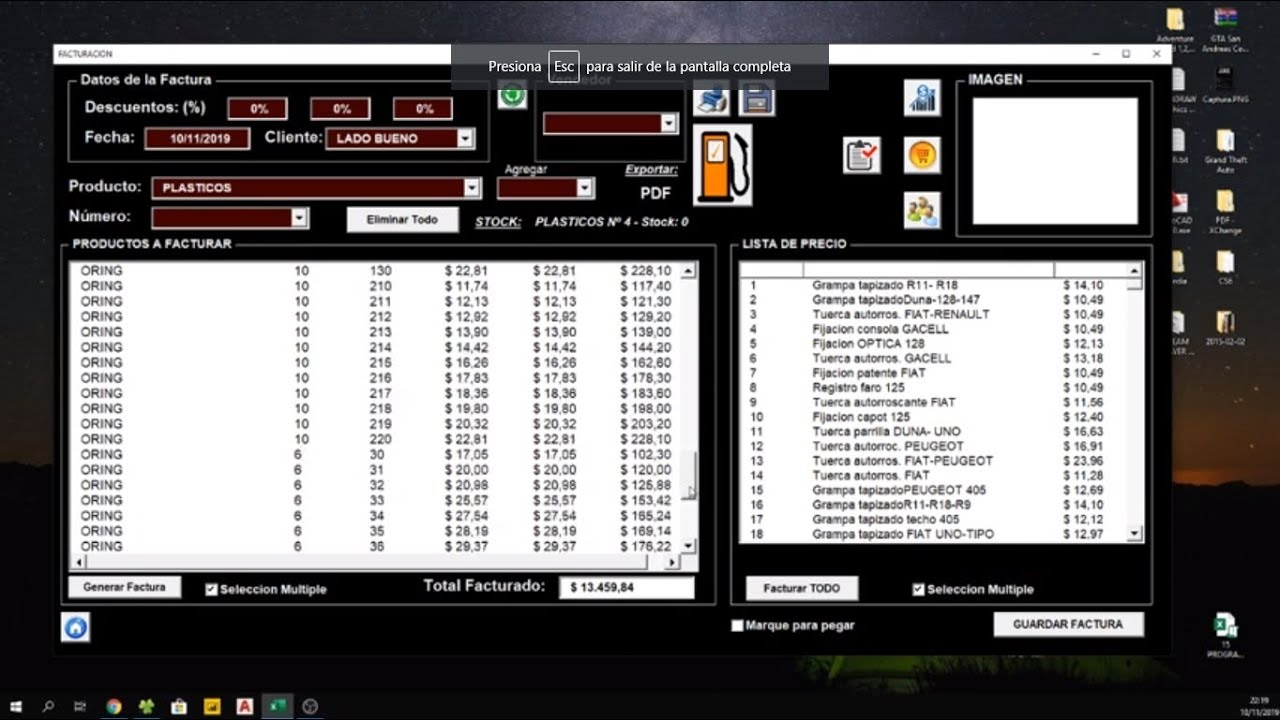Click Generar Factura button
This screenshot has width=1280, height=720.
125,588
